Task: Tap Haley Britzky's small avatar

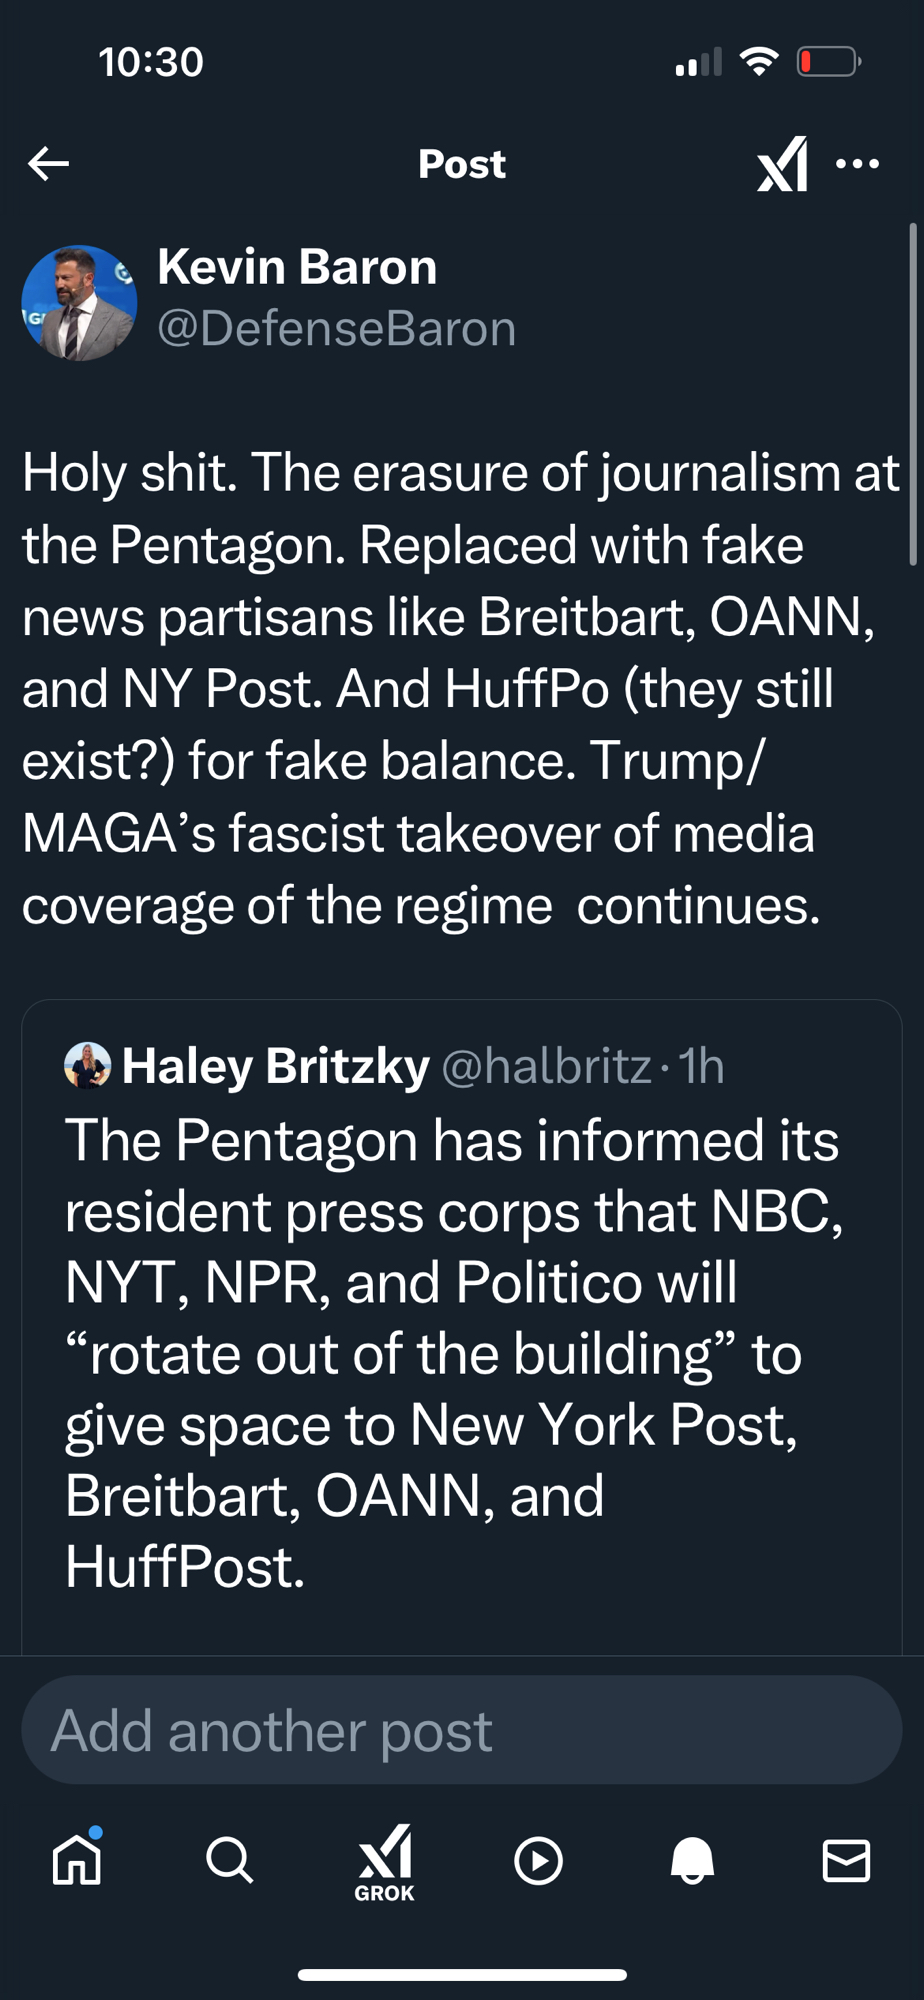Action: click(x=87, y=1065)
